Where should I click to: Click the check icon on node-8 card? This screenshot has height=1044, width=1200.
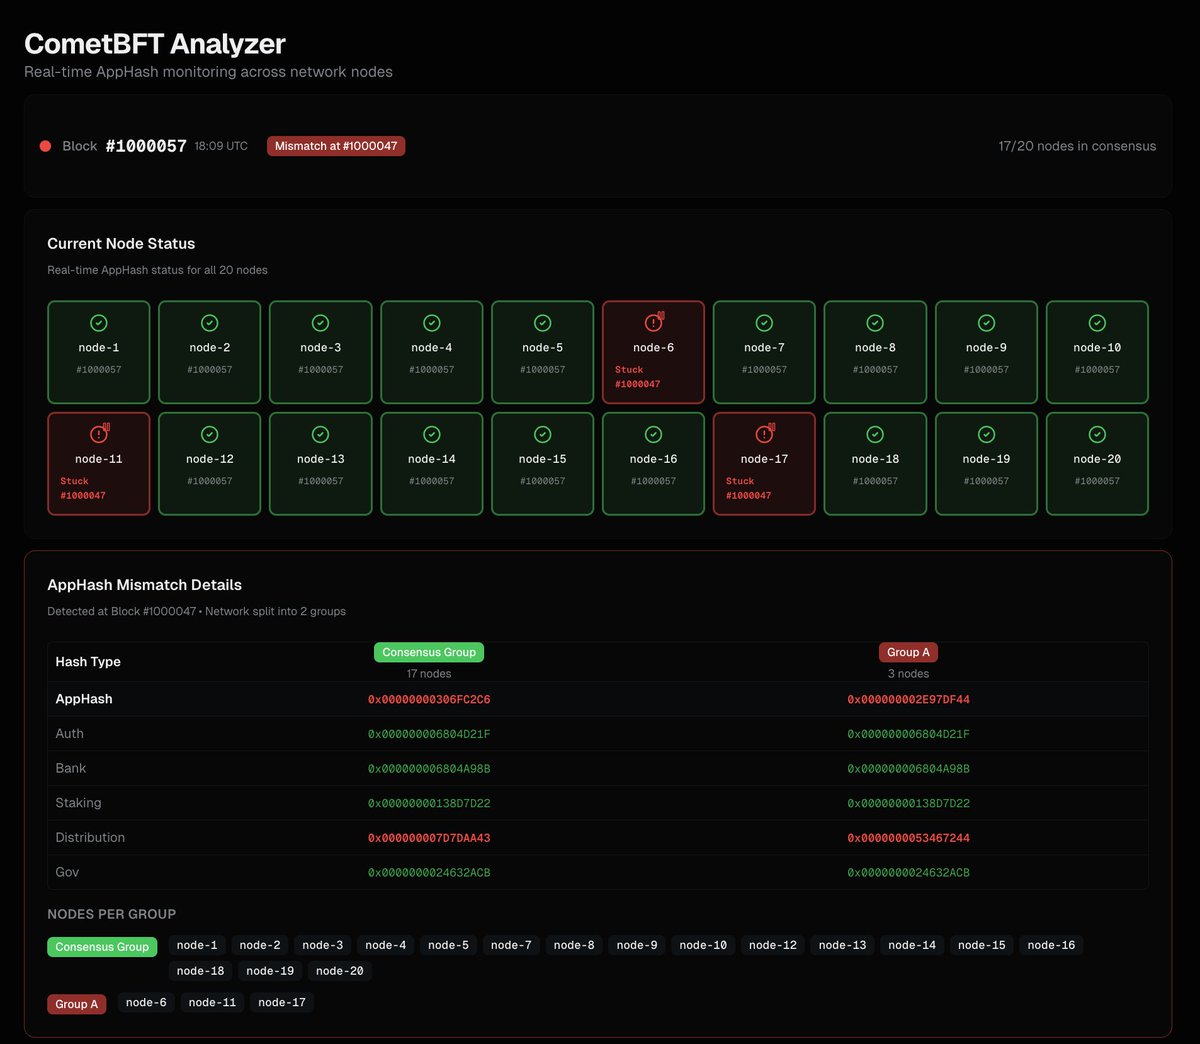tap(875, 323)
